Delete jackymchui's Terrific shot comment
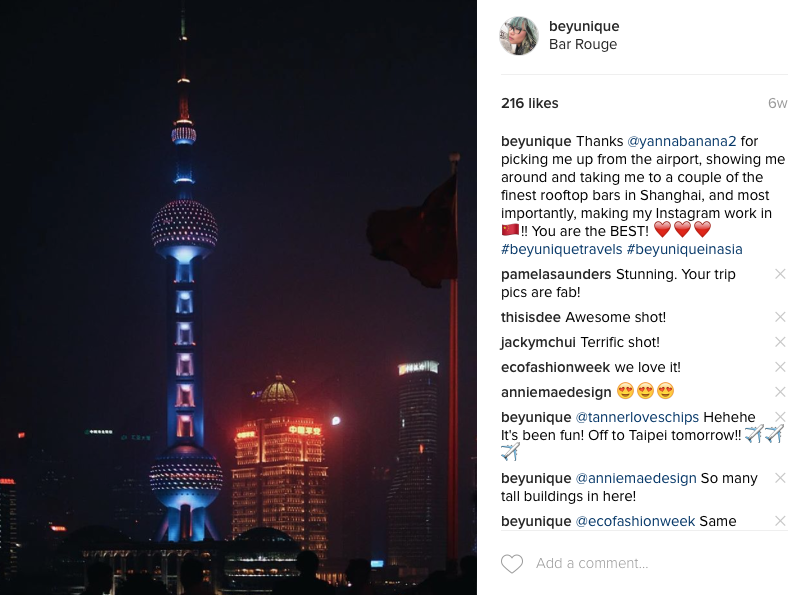 780,342
